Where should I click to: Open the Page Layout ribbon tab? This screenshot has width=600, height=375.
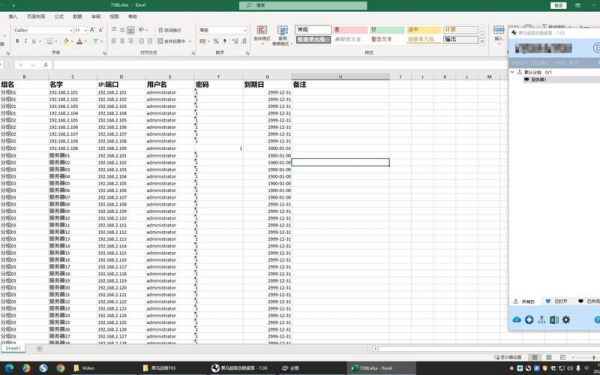click(x=36, y=16)
